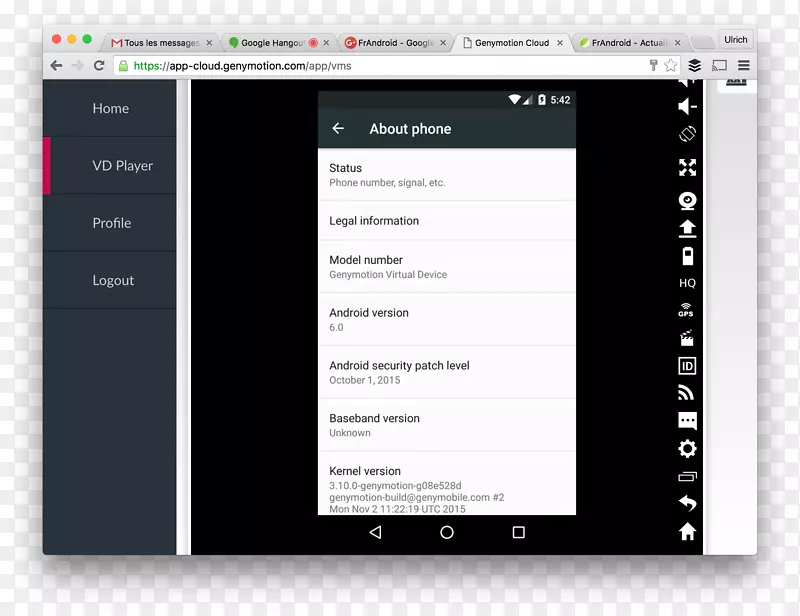Mute the device volume
800x616 pixels.
point(687,104)
